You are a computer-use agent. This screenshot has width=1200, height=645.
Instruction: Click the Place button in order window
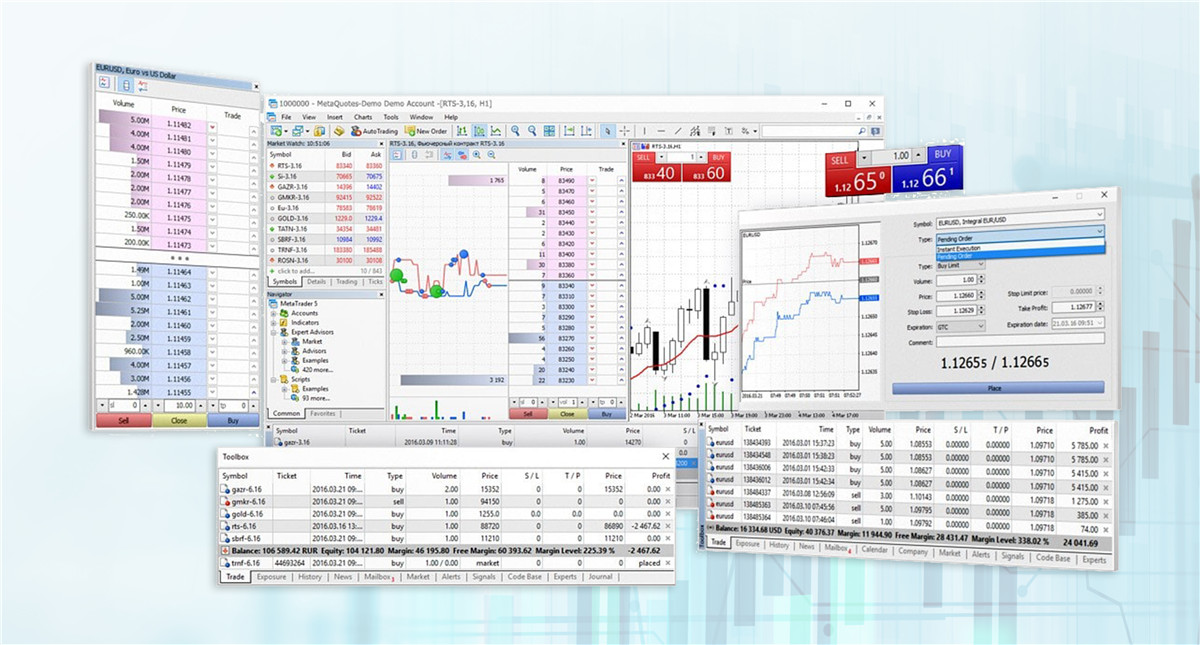[x=998, y=387]
